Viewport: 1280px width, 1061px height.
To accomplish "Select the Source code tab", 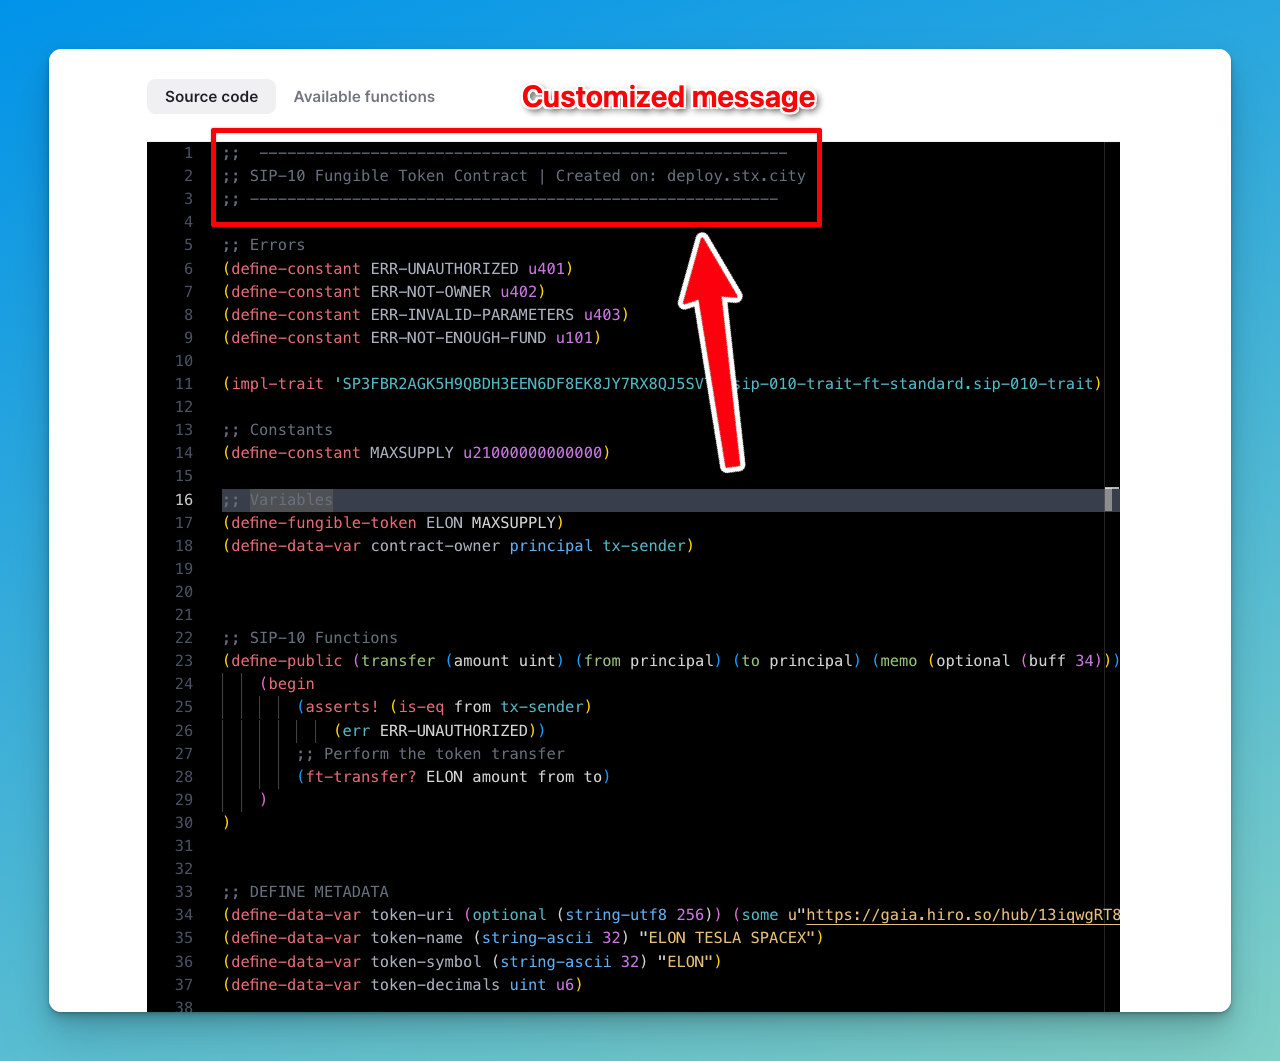I will [210, 96].
